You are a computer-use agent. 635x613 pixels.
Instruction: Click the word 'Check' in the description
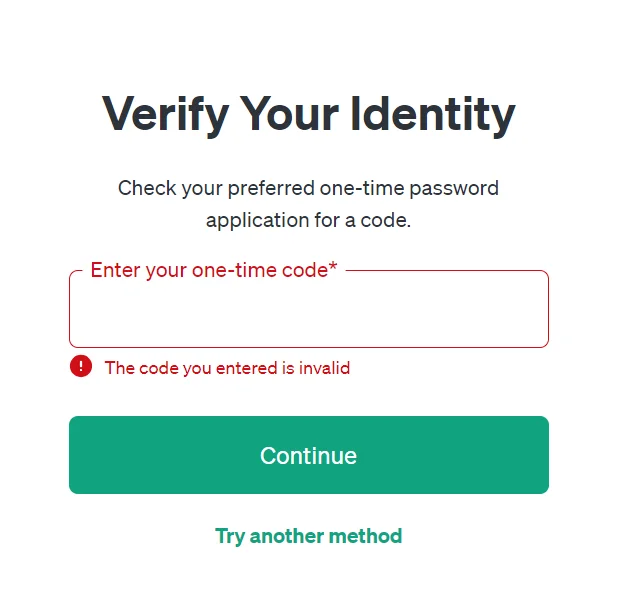pyautogui.click(x=147, y=188)
